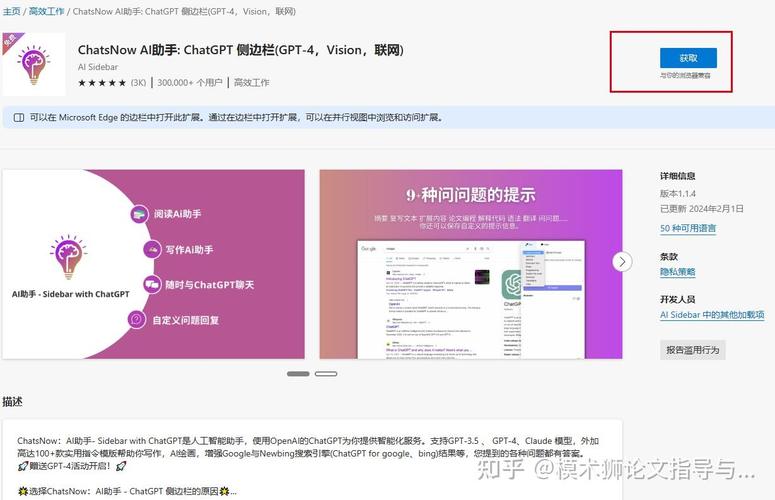775x500 pixels.
Task: Click the 高效工作 category label beside user count
Action: 252,83
